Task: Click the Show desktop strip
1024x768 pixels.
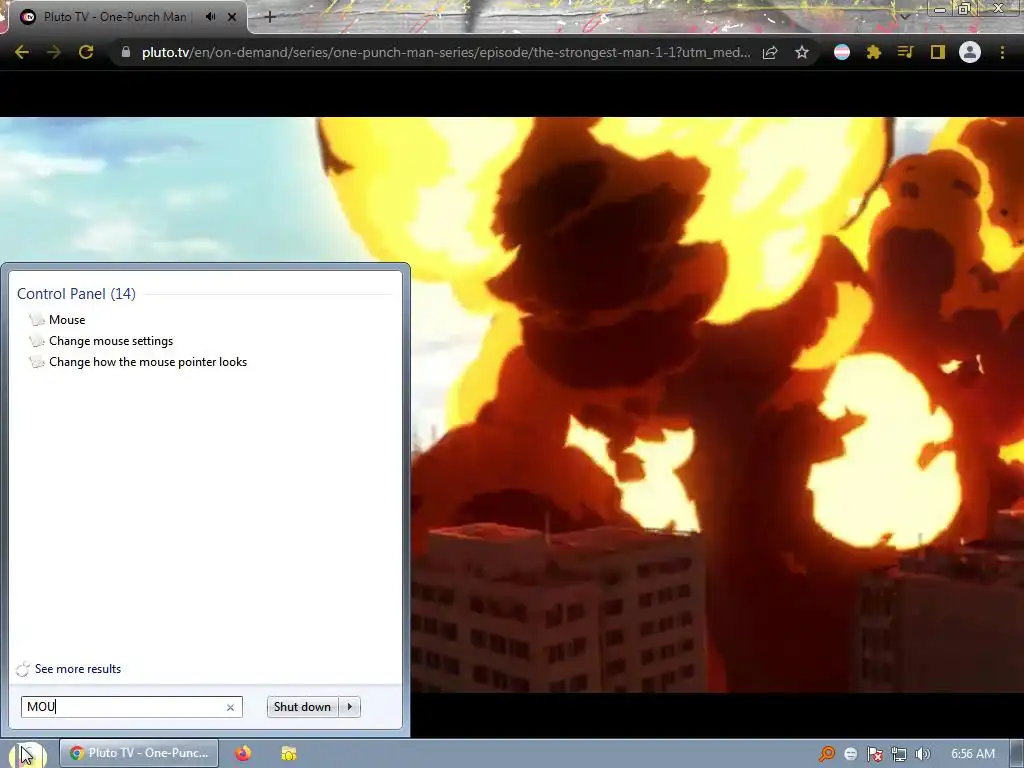Action: coord(1017,754)
